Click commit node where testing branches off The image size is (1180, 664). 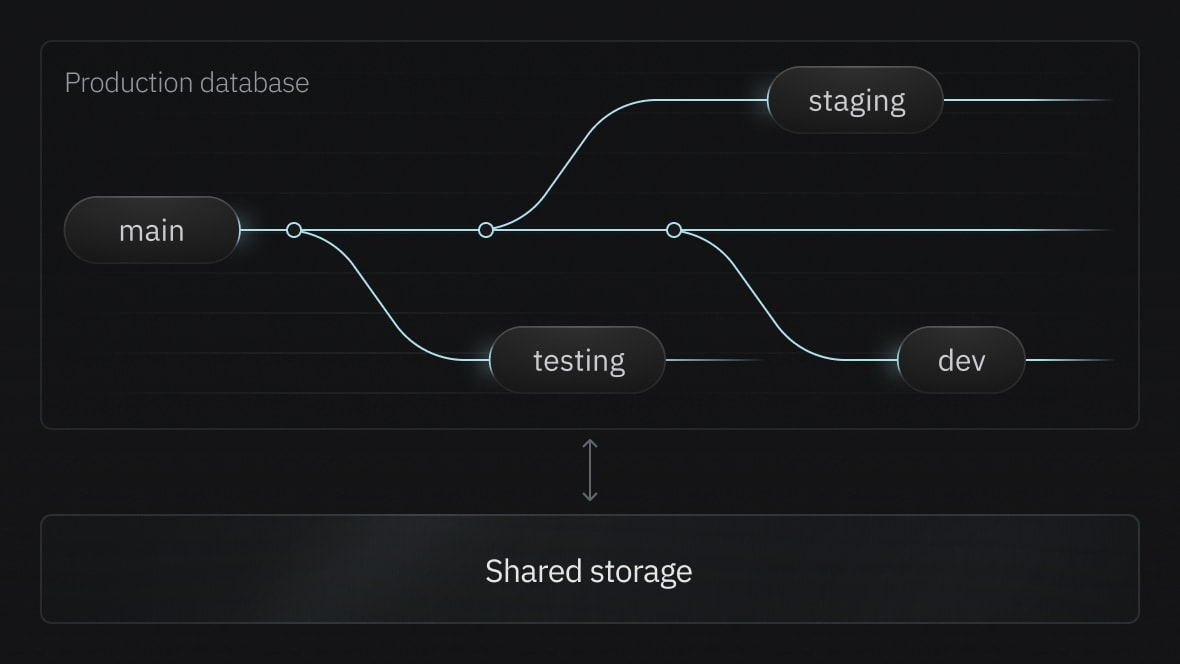click(294, 230)
